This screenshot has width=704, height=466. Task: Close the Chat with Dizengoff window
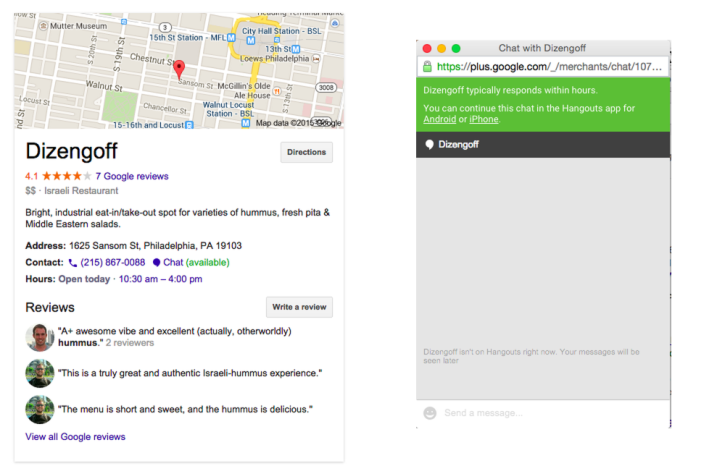pos(427,48)
